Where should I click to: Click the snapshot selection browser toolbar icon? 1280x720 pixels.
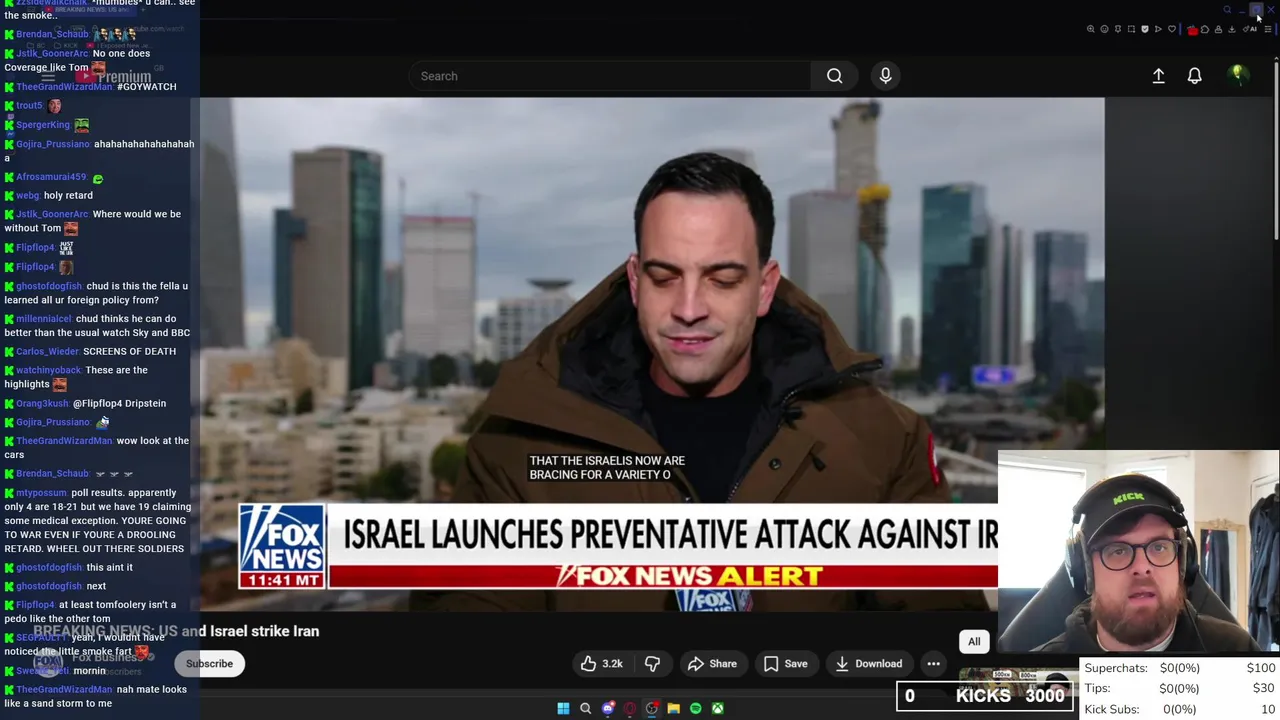click(x=1131, y=29)
